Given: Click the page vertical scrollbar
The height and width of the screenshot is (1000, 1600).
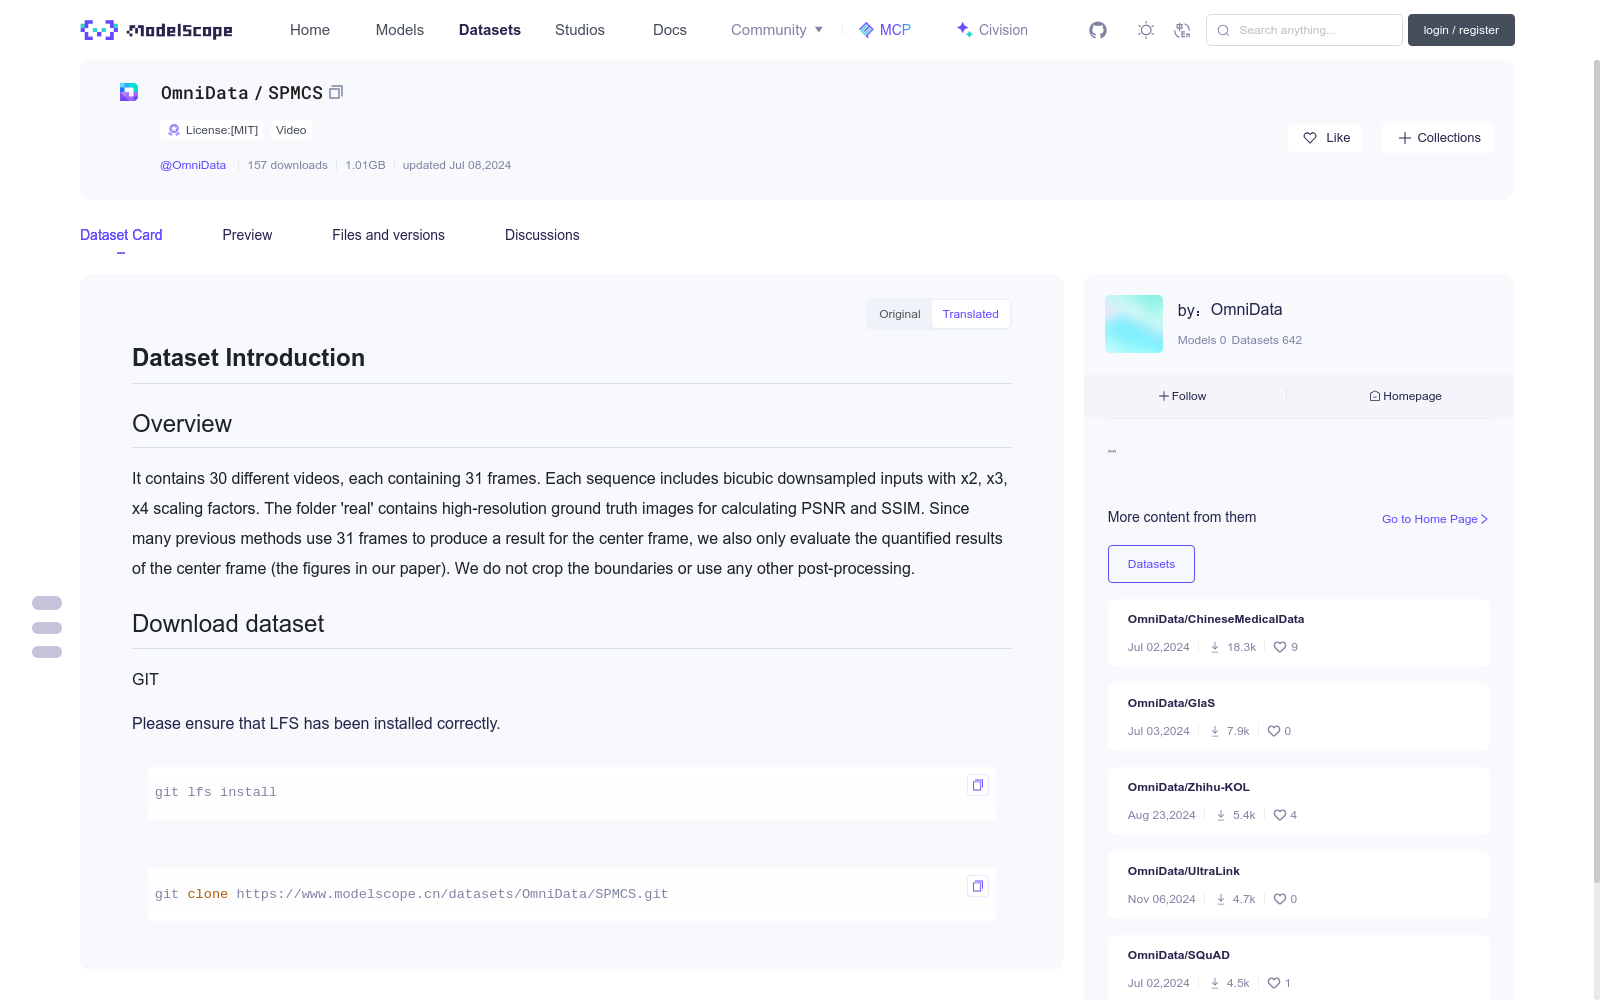Looking at the screenshot, I should click(x=1596, y=470).
